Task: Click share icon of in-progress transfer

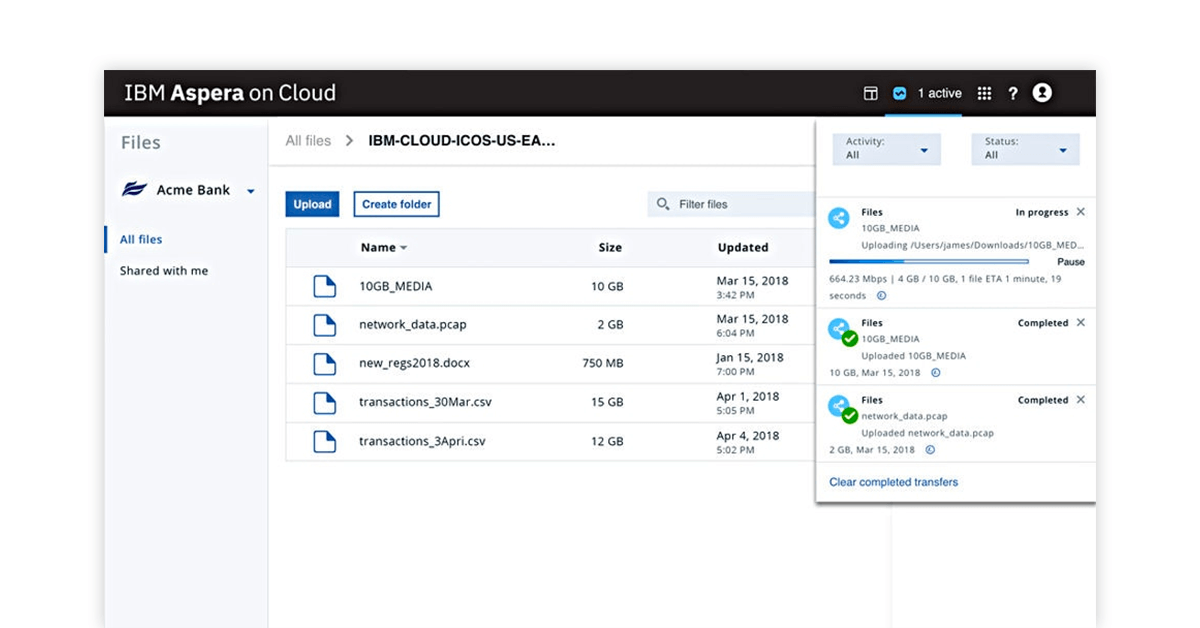Action: tap(840, 217)
